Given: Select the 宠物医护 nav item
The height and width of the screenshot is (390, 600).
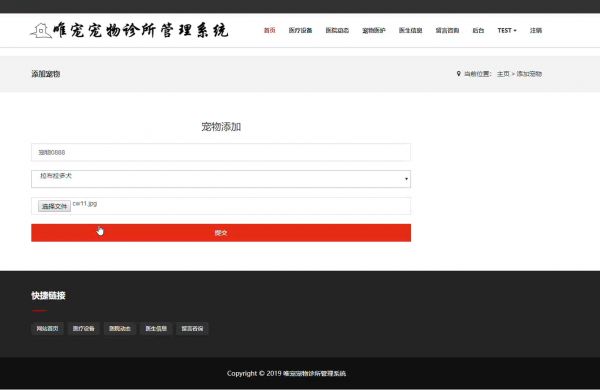Looking at the screenshot, I should pos(374,30).
